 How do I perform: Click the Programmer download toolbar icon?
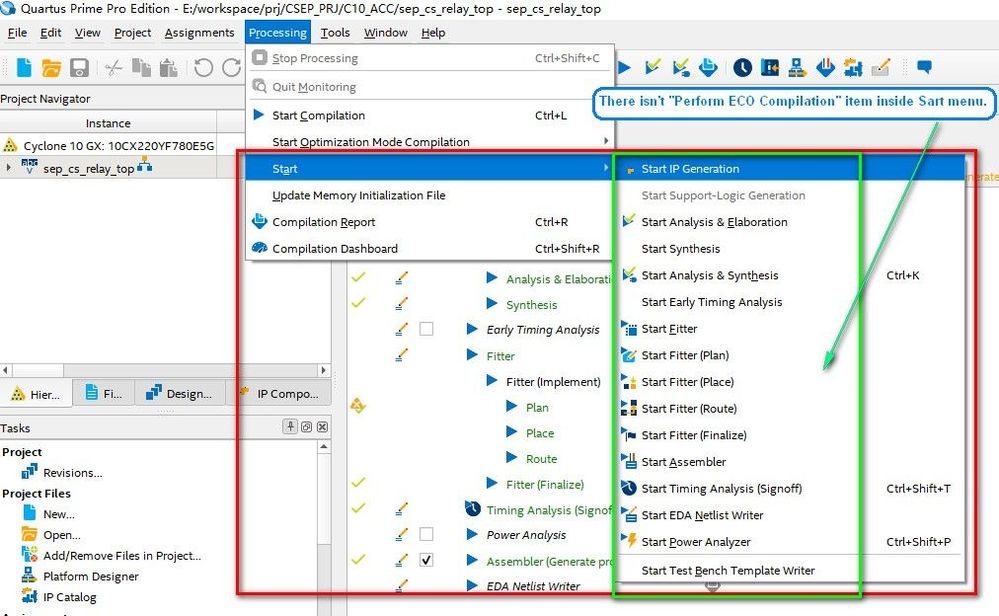(x=825, y=68)
